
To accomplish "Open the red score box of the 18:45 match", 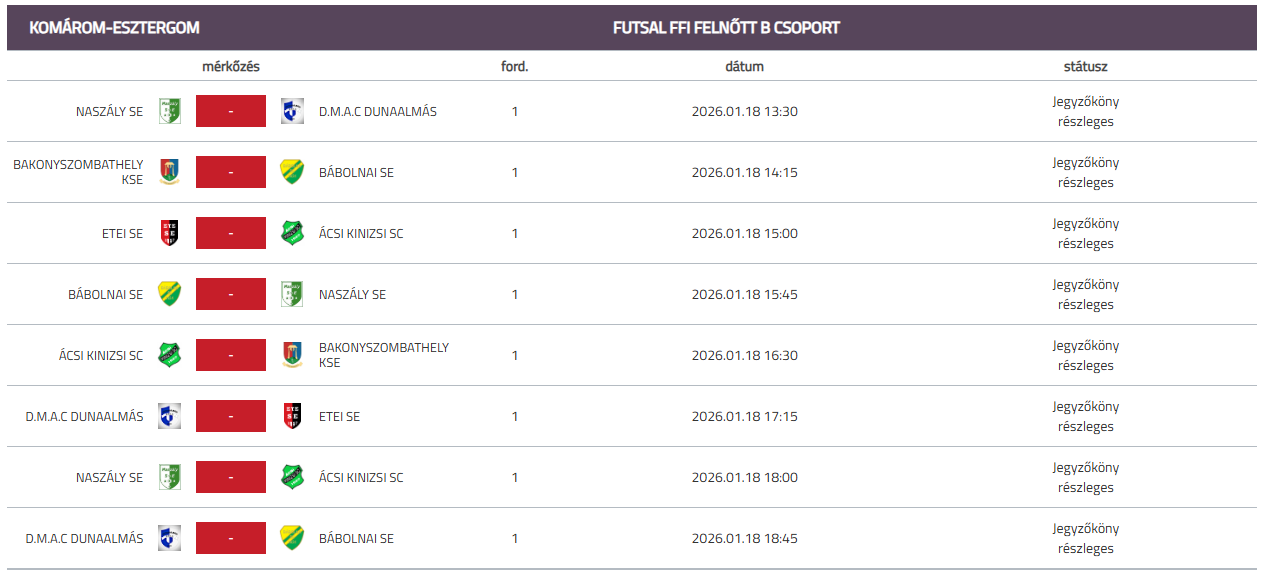I will pos(231,538).
